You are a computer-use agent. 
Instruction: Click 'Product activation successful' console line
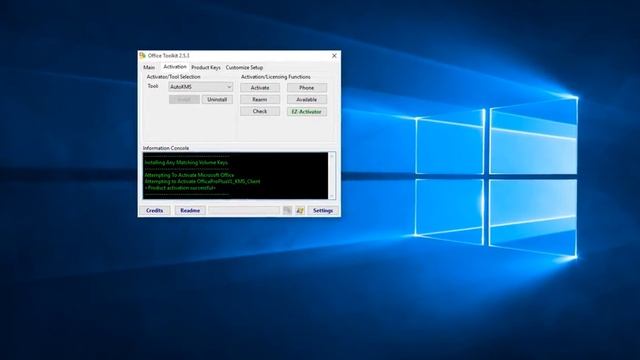pos(180,188)
